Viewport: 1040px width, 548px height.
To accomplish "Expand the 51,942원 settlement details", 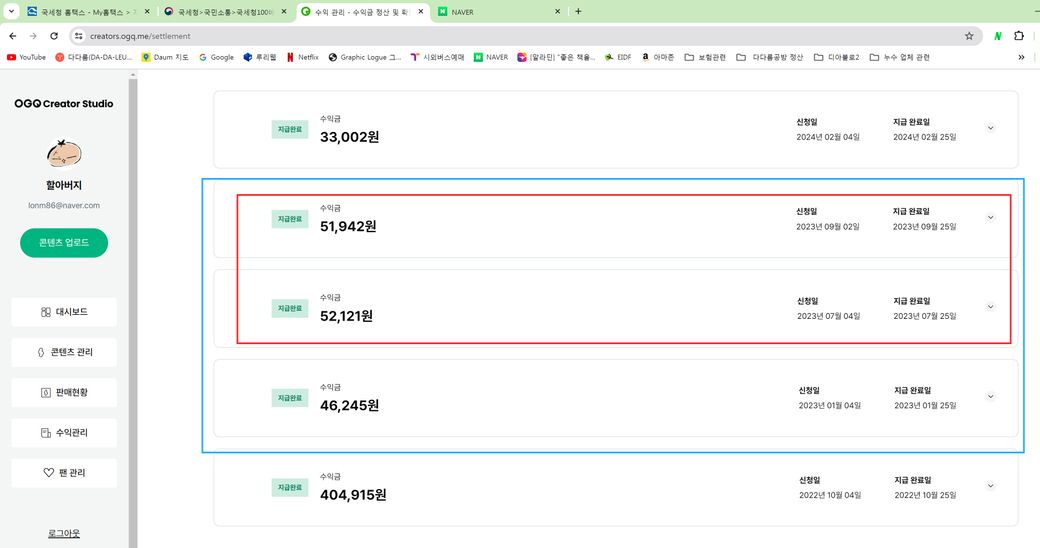I will [990, 218].
